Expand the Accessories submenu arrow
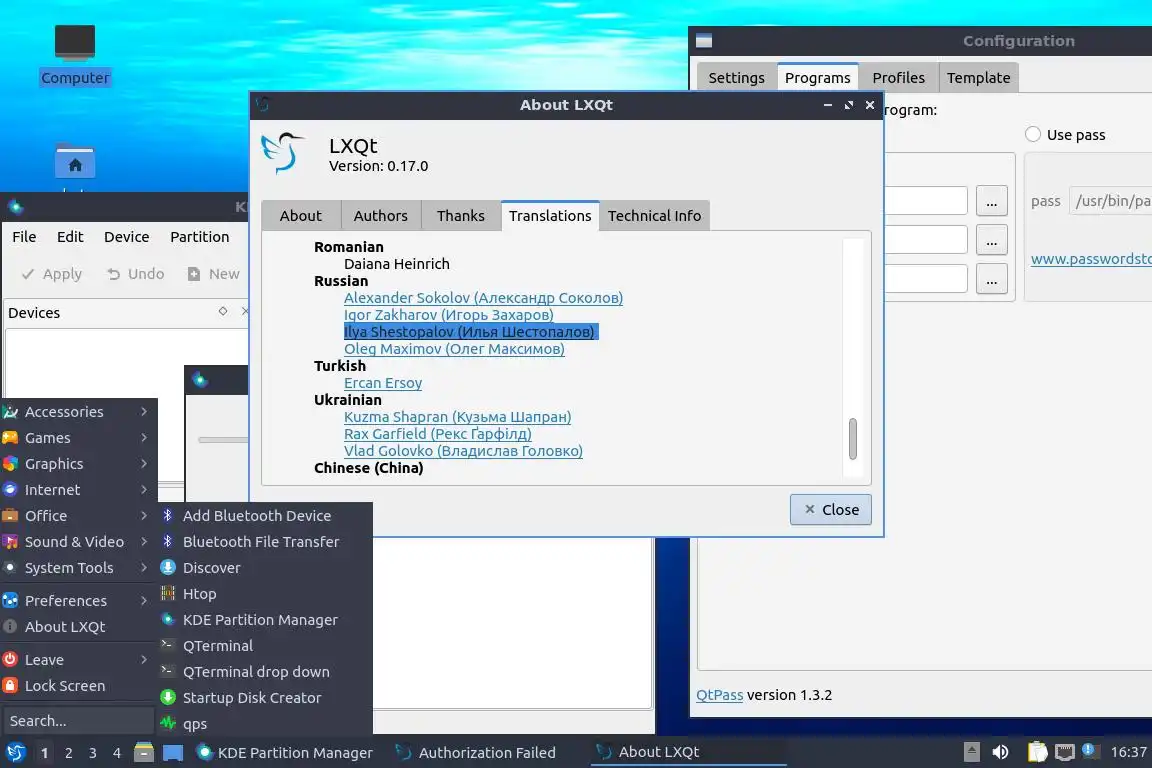 (x=144, y=412)
